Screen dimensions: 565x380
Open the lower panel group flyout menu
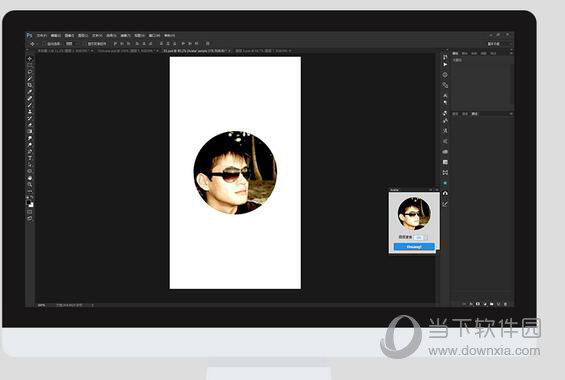(x=511, y=114)
